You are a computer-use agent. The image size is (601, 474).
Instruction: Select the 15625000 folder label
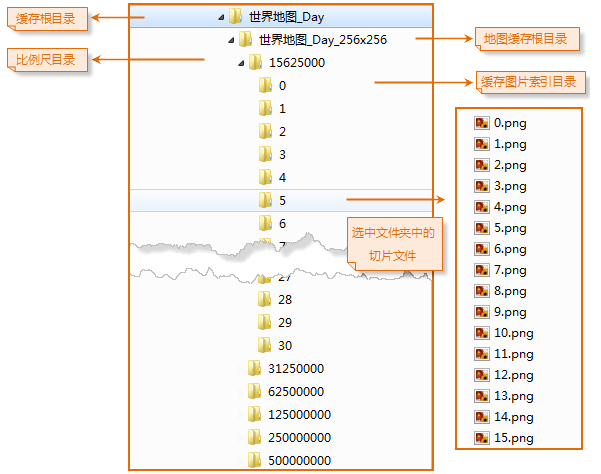[297, 63]
